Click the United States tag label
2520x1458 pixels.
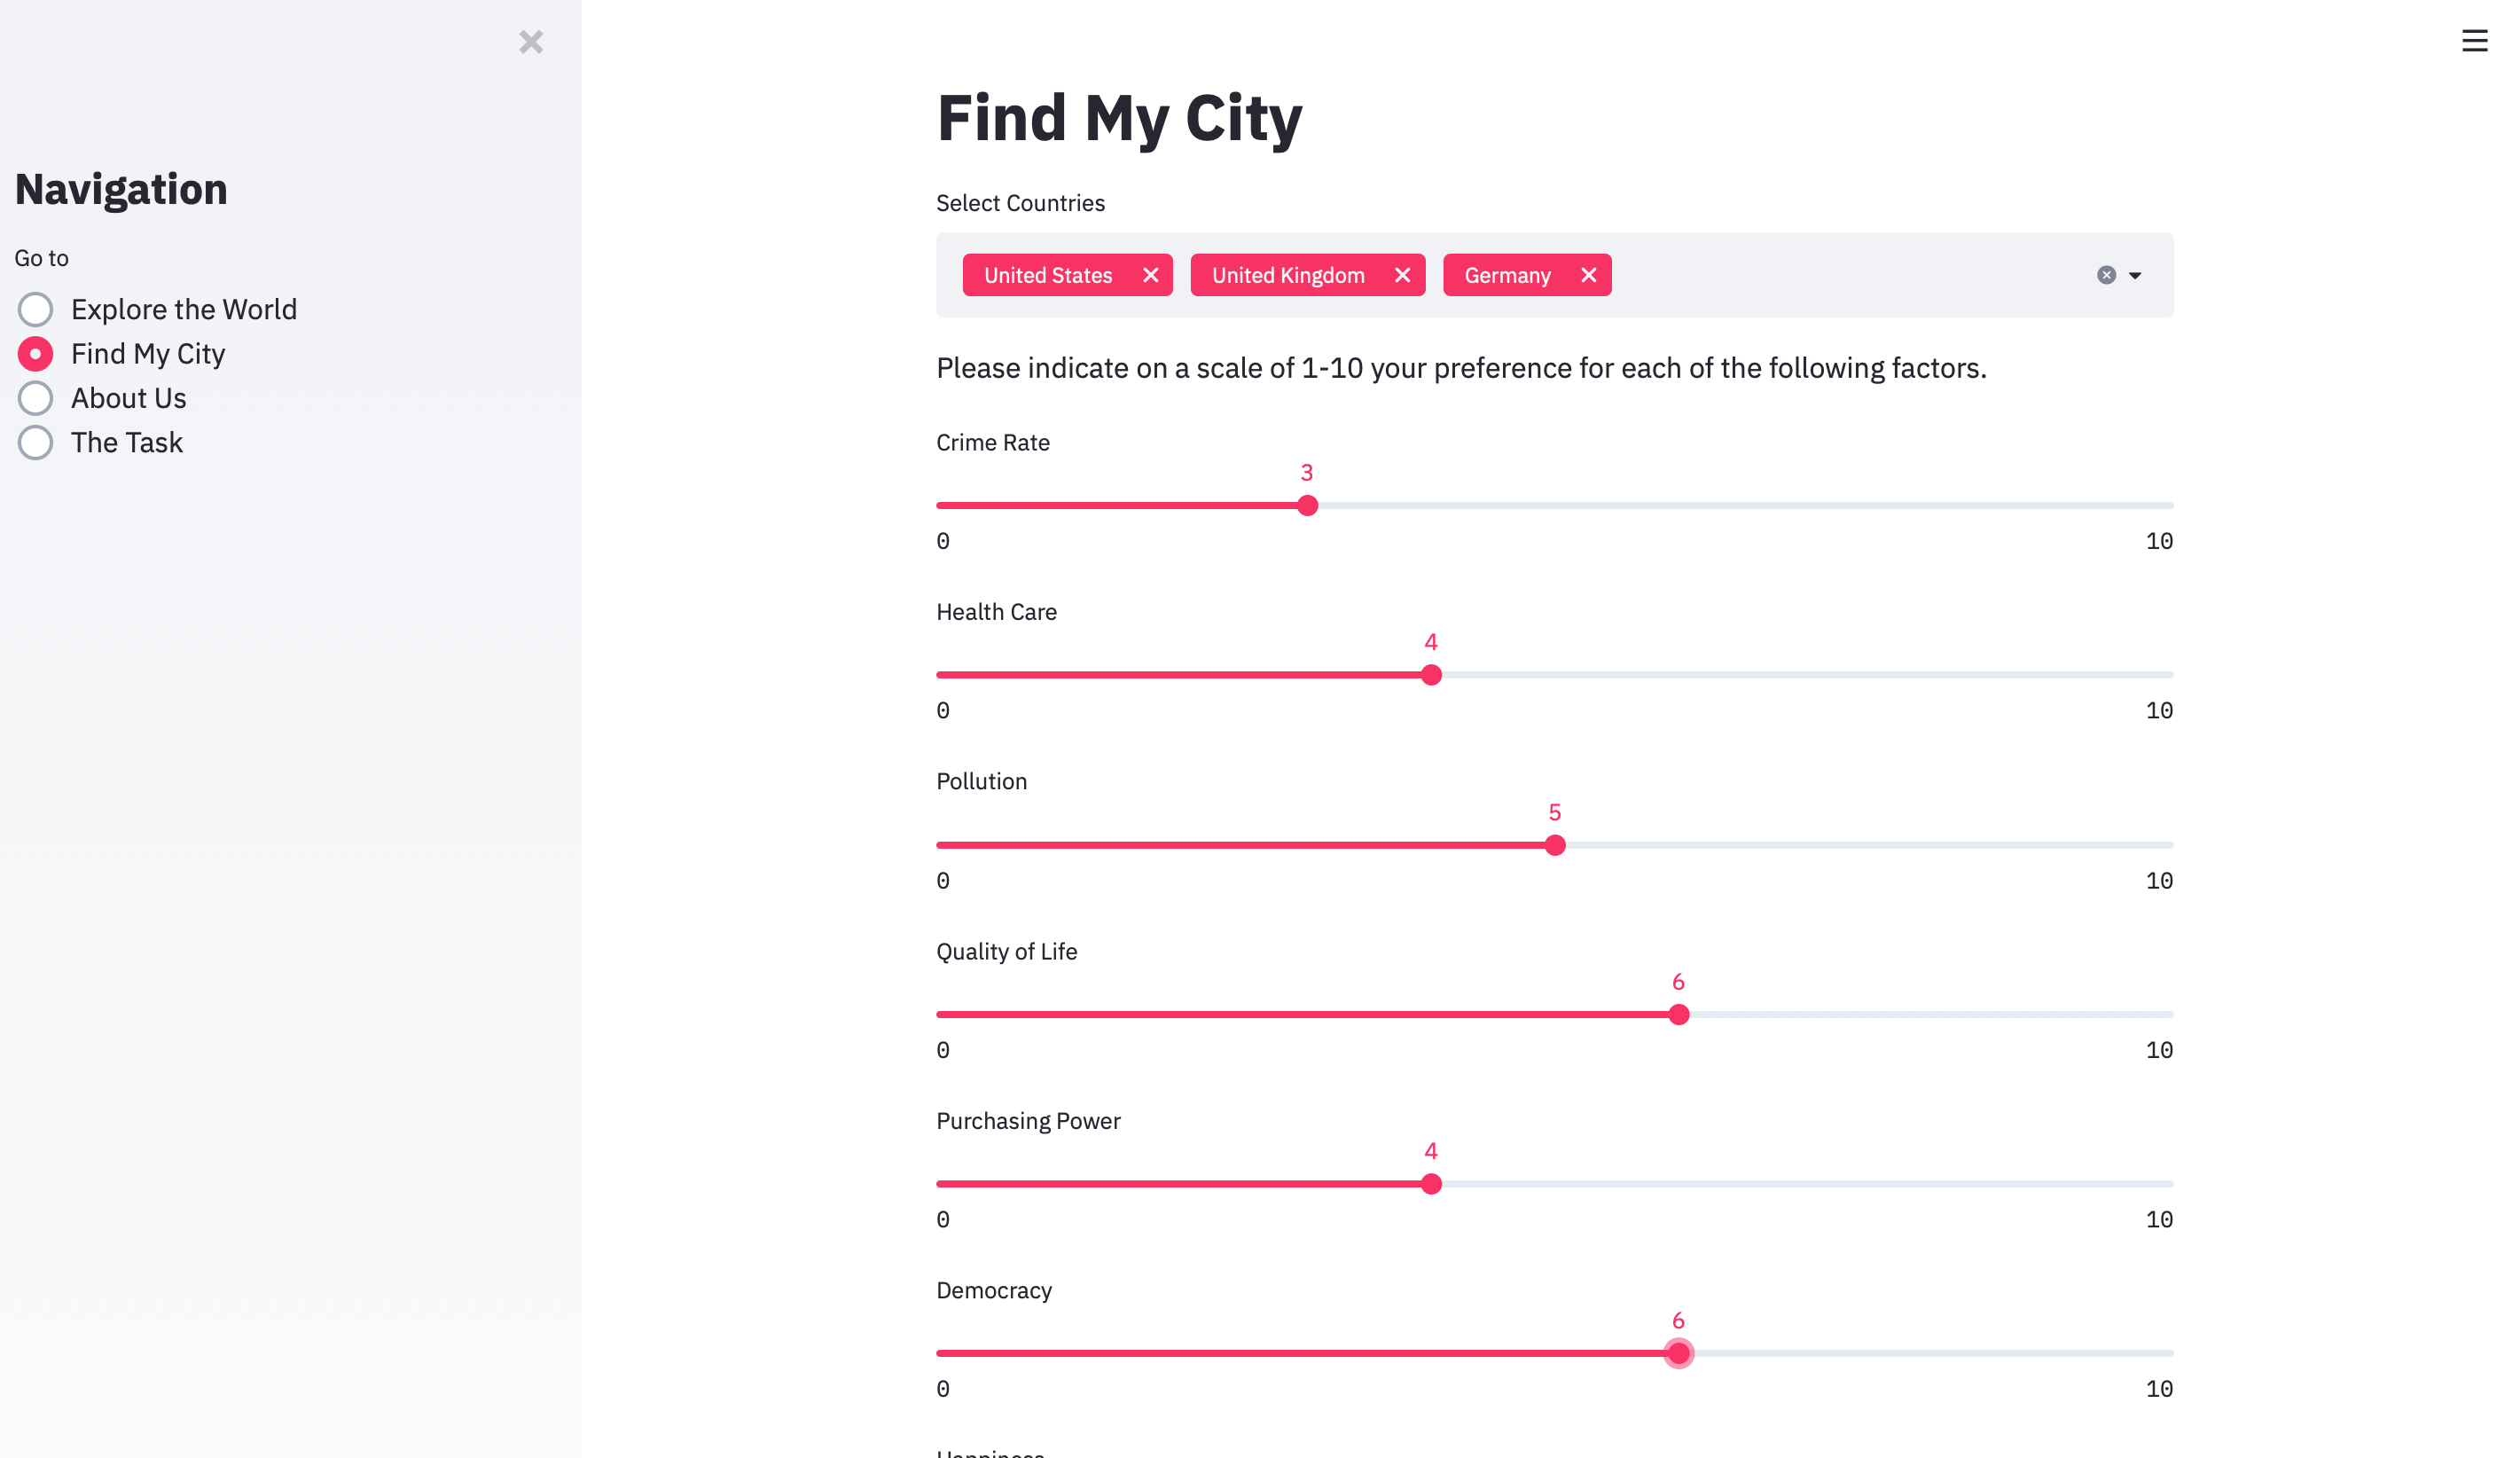pyautogui.click(x=1047, y=275)
